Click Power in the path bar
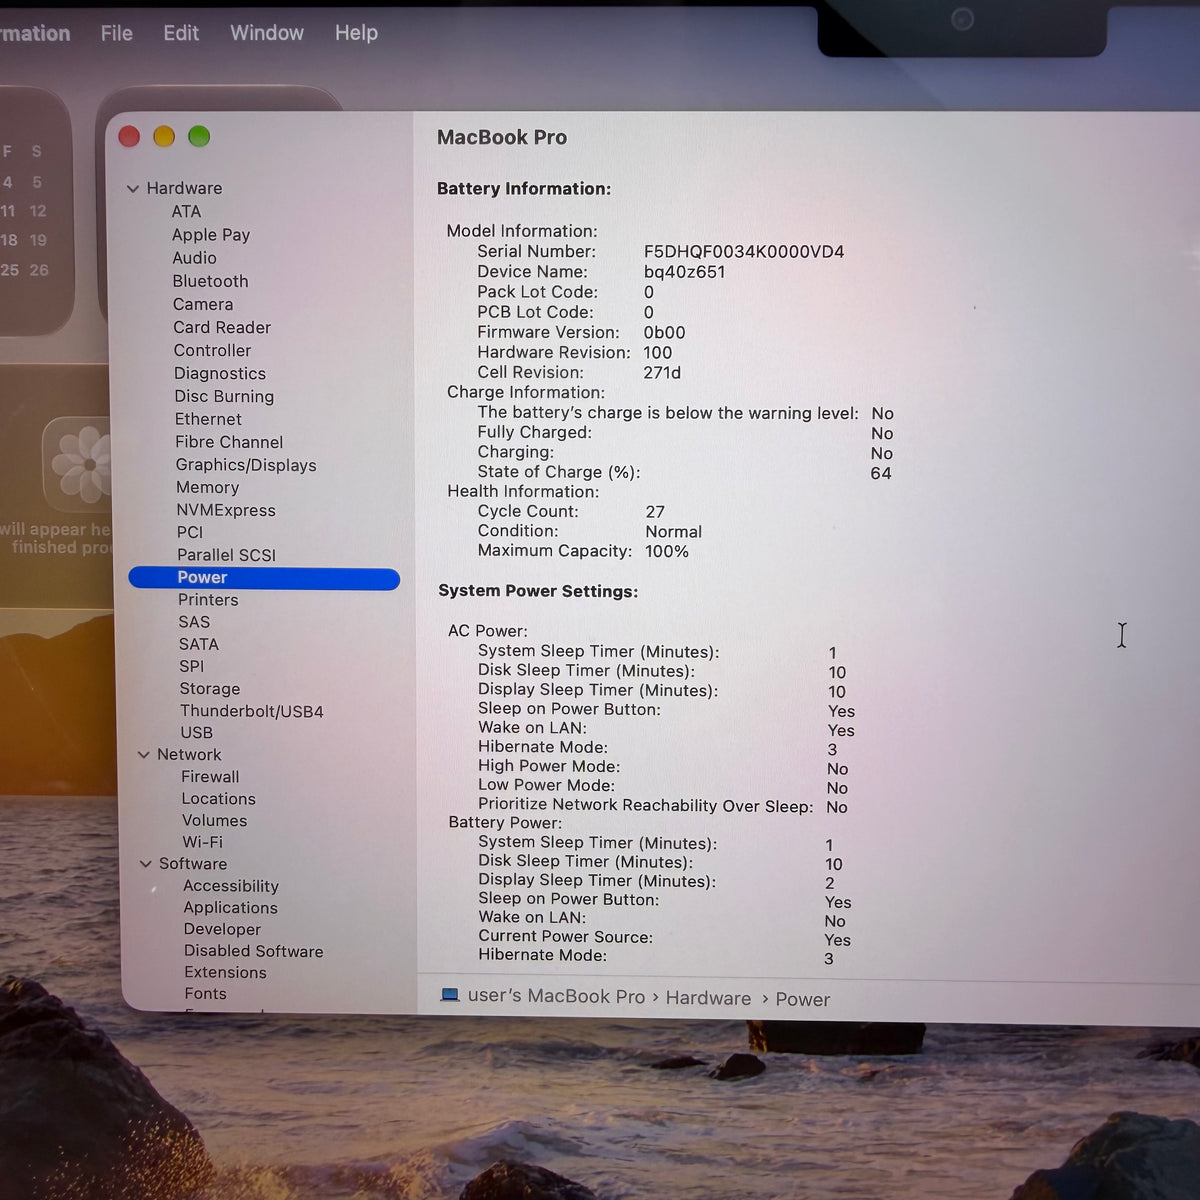Screen dimensions: 1200x1200 (802, 999)
